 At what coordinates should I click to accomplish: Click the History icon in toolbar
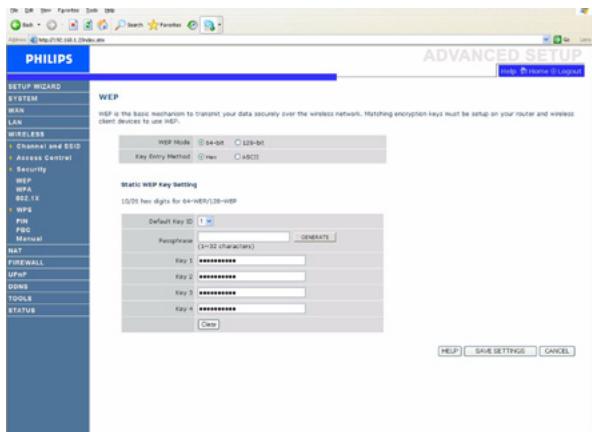pyautogui.click(x=192, y=25)
